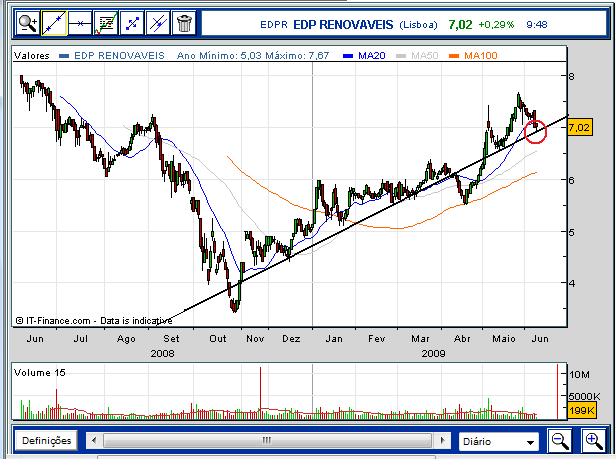
Task: Click the IT-Finance.com data notice
Action: pos(94,321)
